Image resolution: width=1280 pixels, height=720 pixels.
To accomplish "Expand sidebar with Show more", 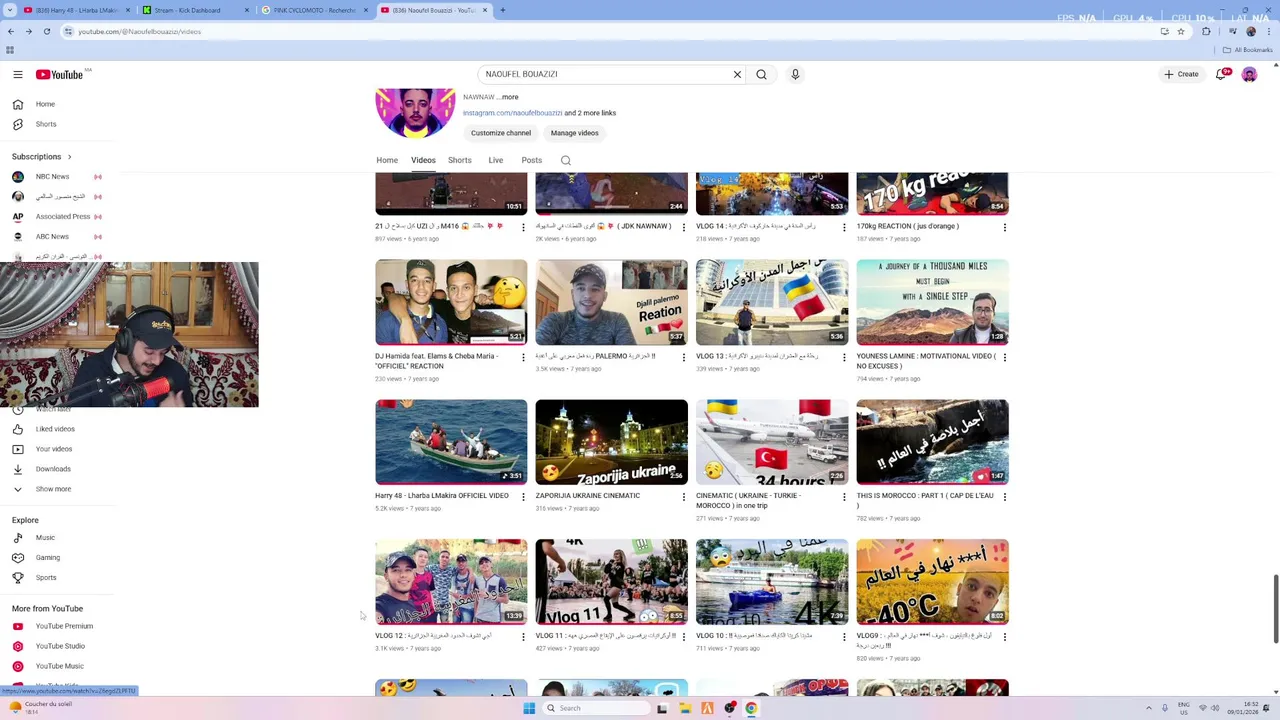I will point(53,489).
